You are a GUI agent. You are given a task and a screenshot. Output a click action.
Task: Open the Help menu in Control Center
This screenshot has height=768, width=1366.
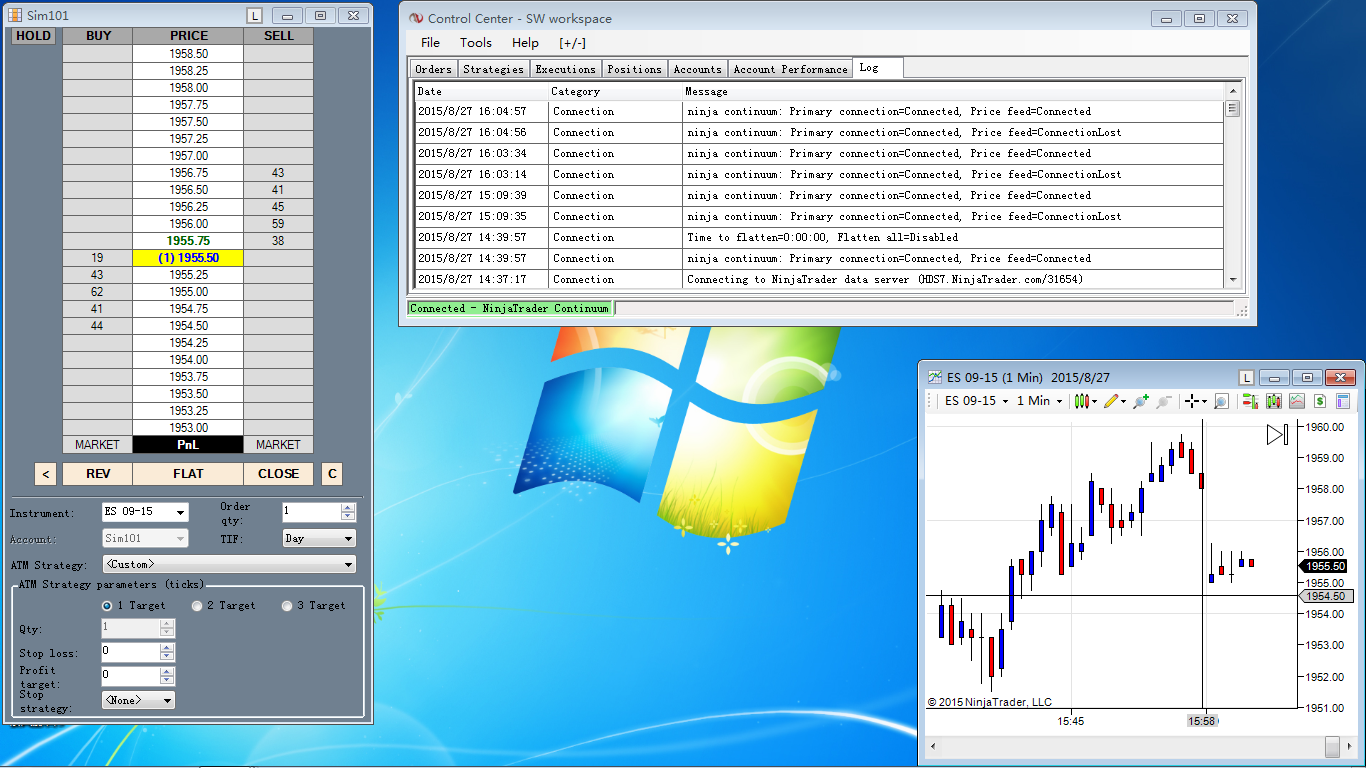tap(525, 43)
